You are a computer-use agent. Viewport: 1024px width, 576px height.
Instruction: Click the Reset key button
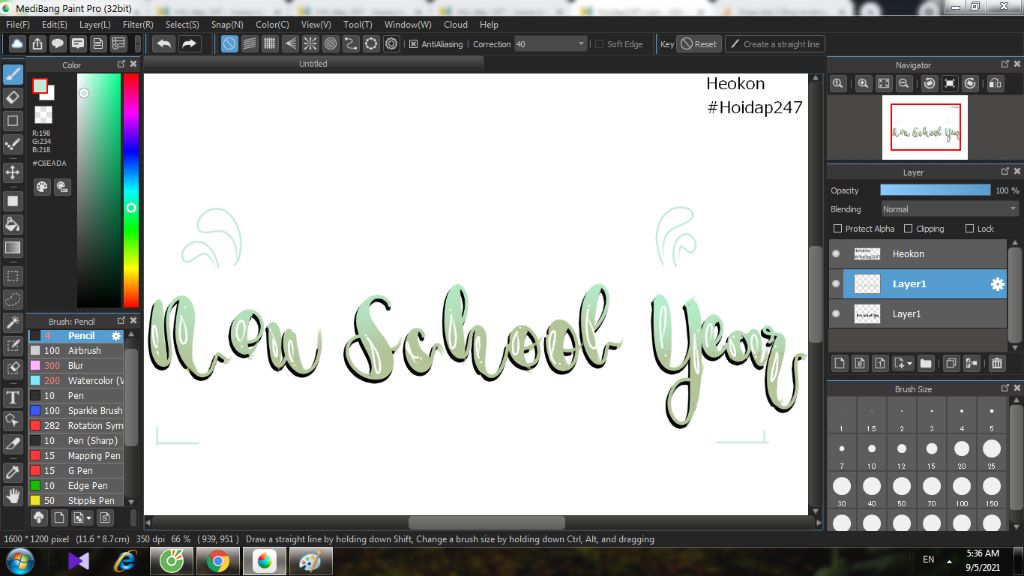[x=699, y=44]
